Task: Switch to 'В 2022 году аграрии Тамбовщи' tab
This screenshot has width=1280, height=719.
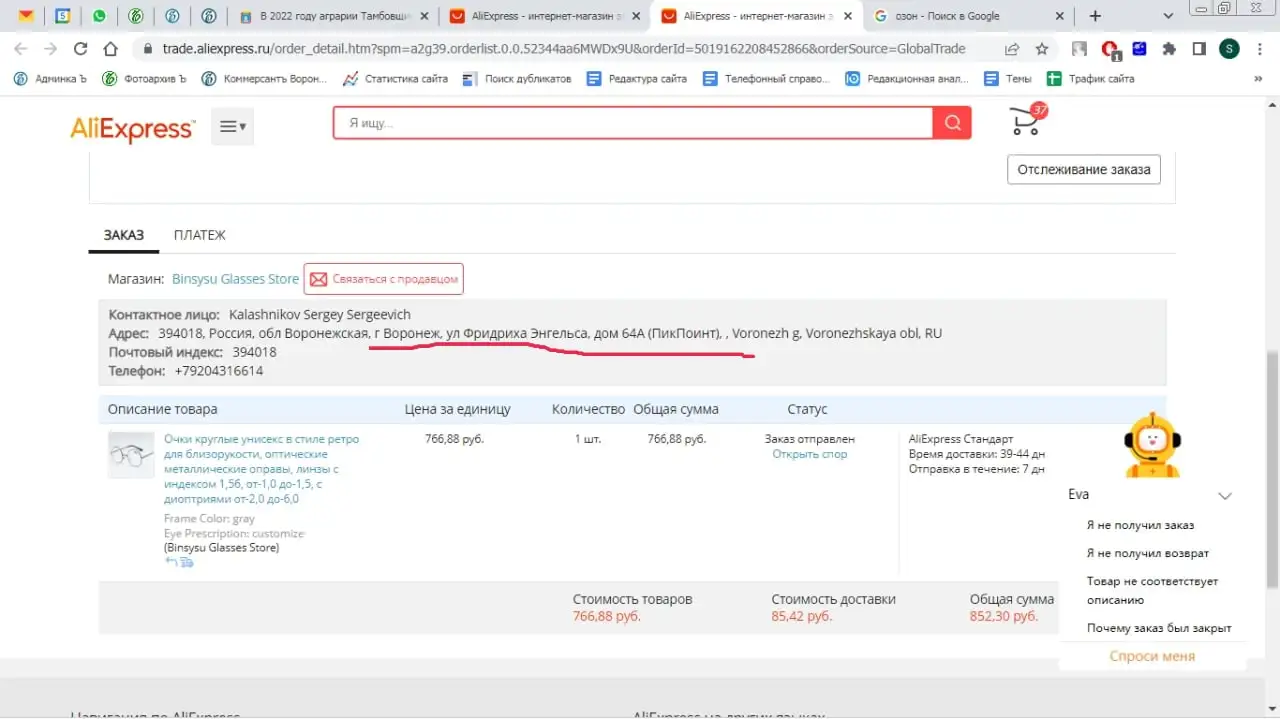Action: click(x=334, y=16)
